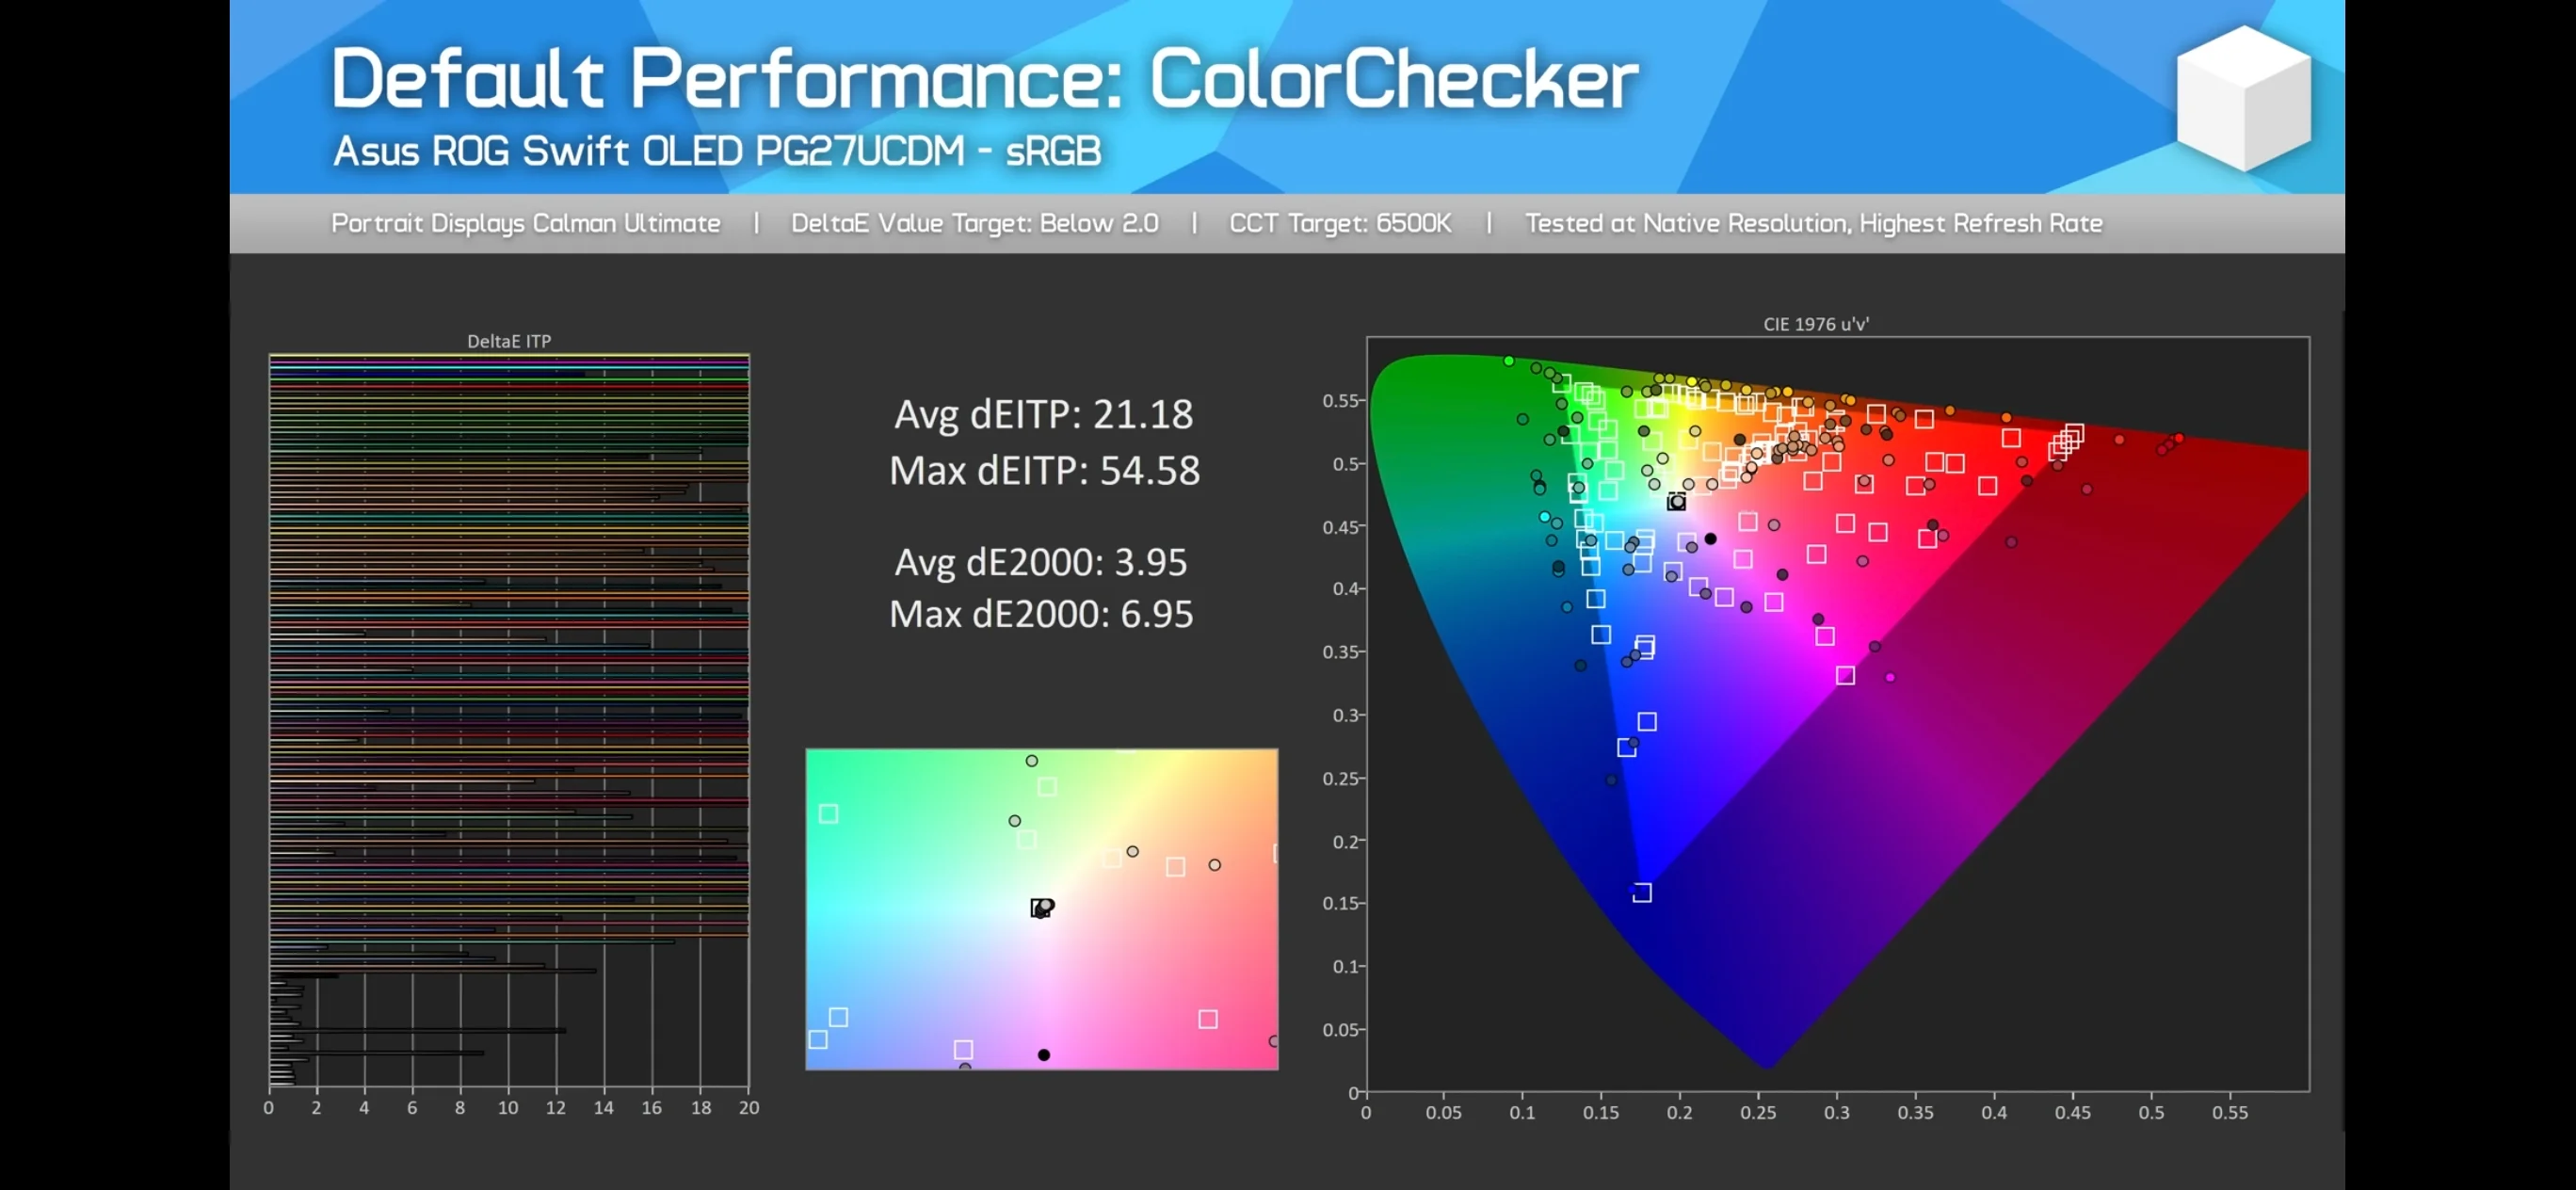Click the "20" label on DeltaE ITP axis
This screenshot has width=2576, height=1190.
tap(749, 1108)
